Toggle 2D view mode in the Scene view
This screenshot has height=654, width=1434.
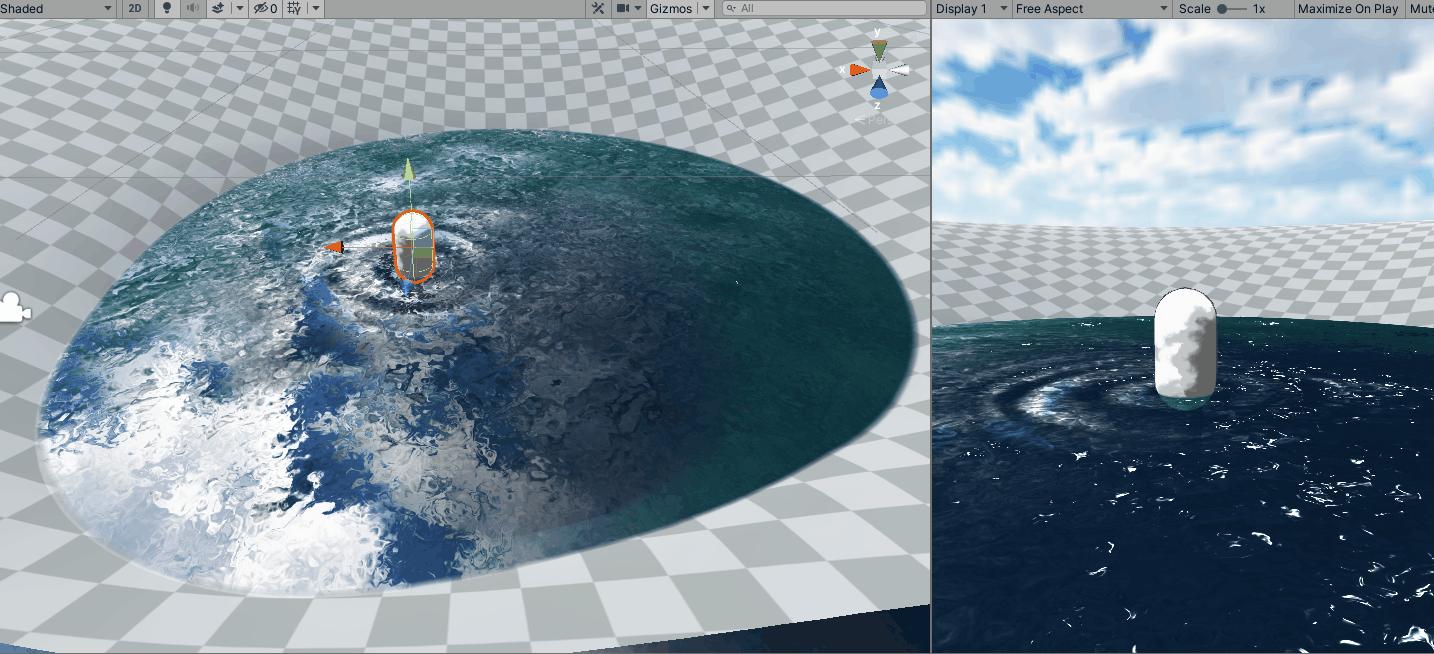pos(135,8)
